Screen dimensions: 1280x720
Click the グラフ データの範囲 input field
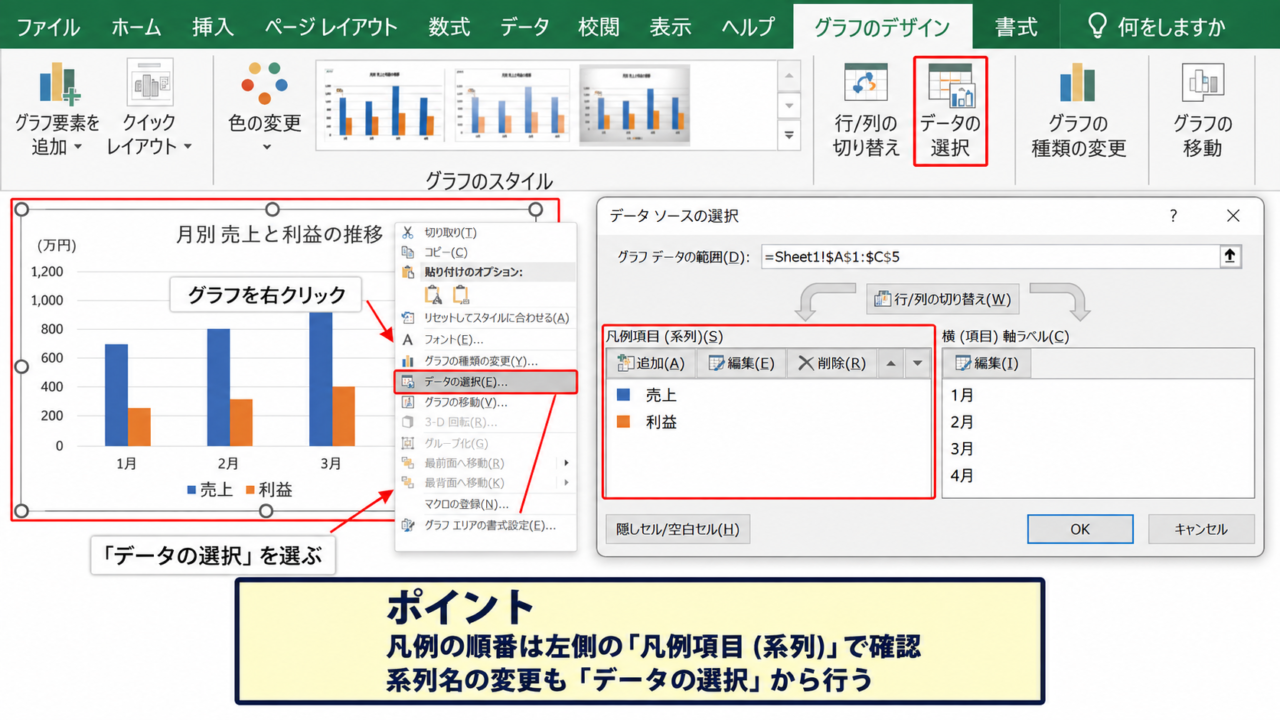(988, 257)
